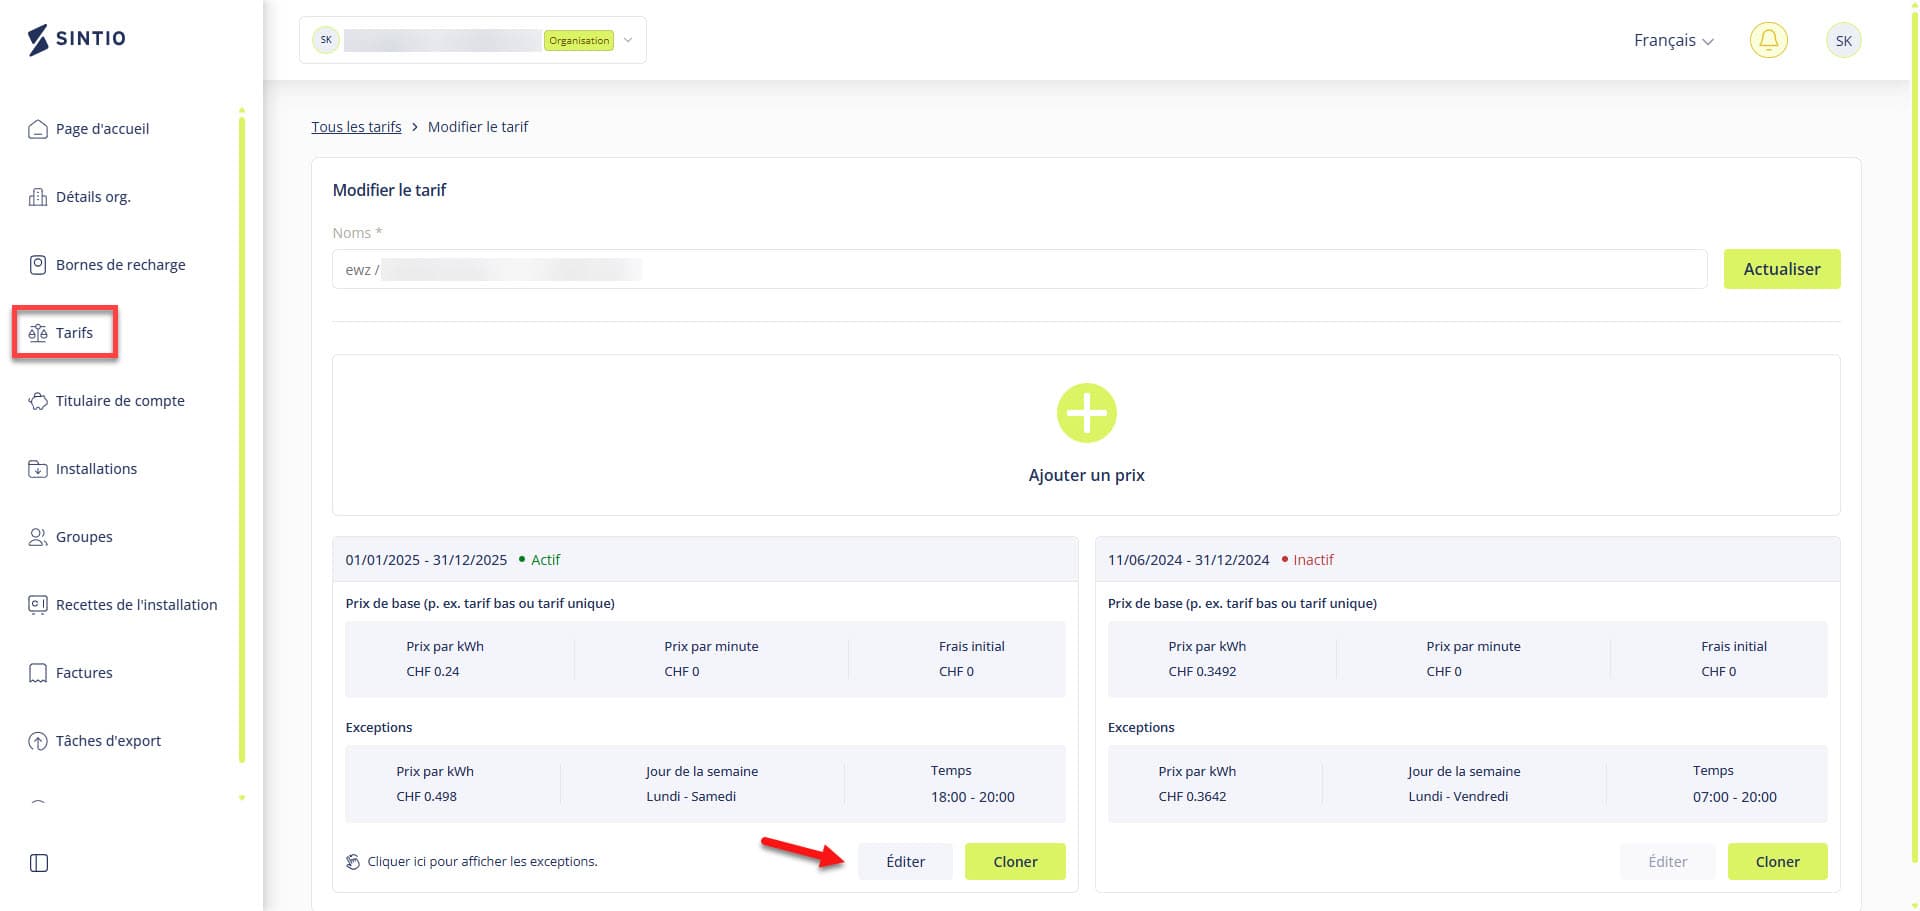Click the Factures bookmark icon

(x=38, y=673)
